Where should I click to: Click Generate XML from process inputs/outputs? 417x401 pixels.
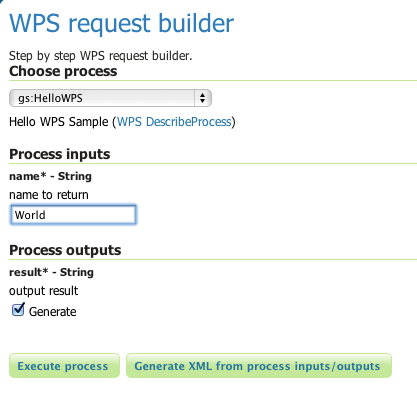259,366
